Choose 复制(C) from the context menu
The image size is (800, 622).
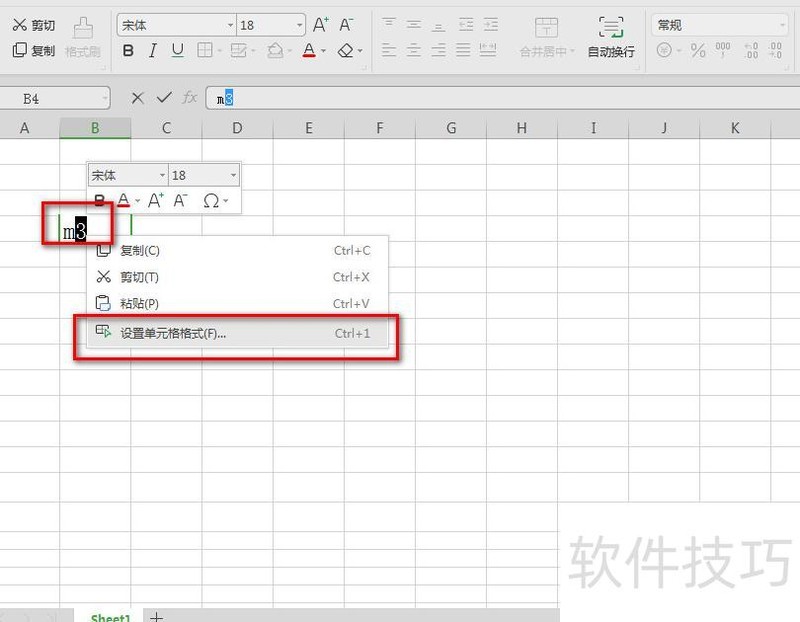pos(237,251)
